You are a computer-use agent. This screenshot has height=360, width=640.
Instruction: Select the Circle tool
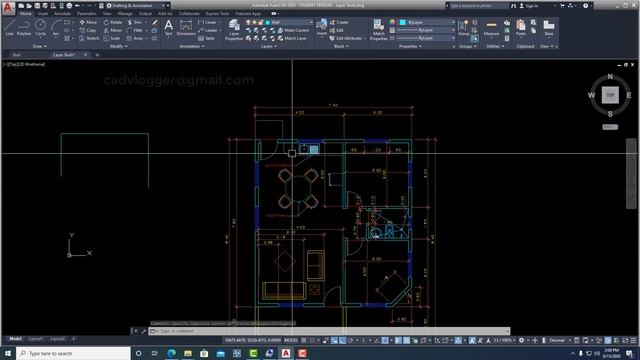coord(40,28)
